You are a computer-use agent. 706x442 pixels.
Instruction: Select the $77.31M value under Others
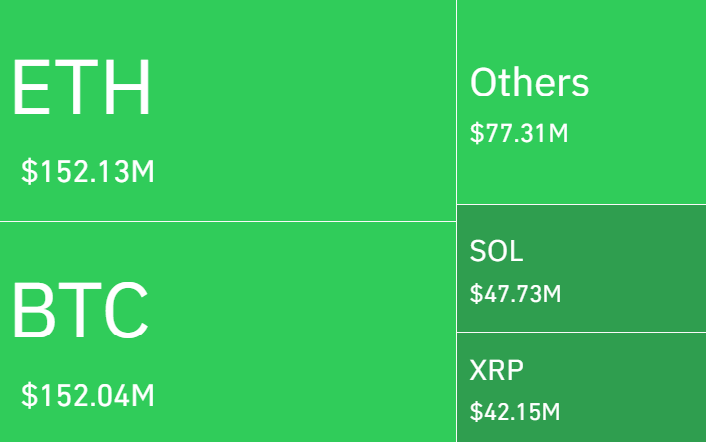pyautogui.click(x=519, y=132)
